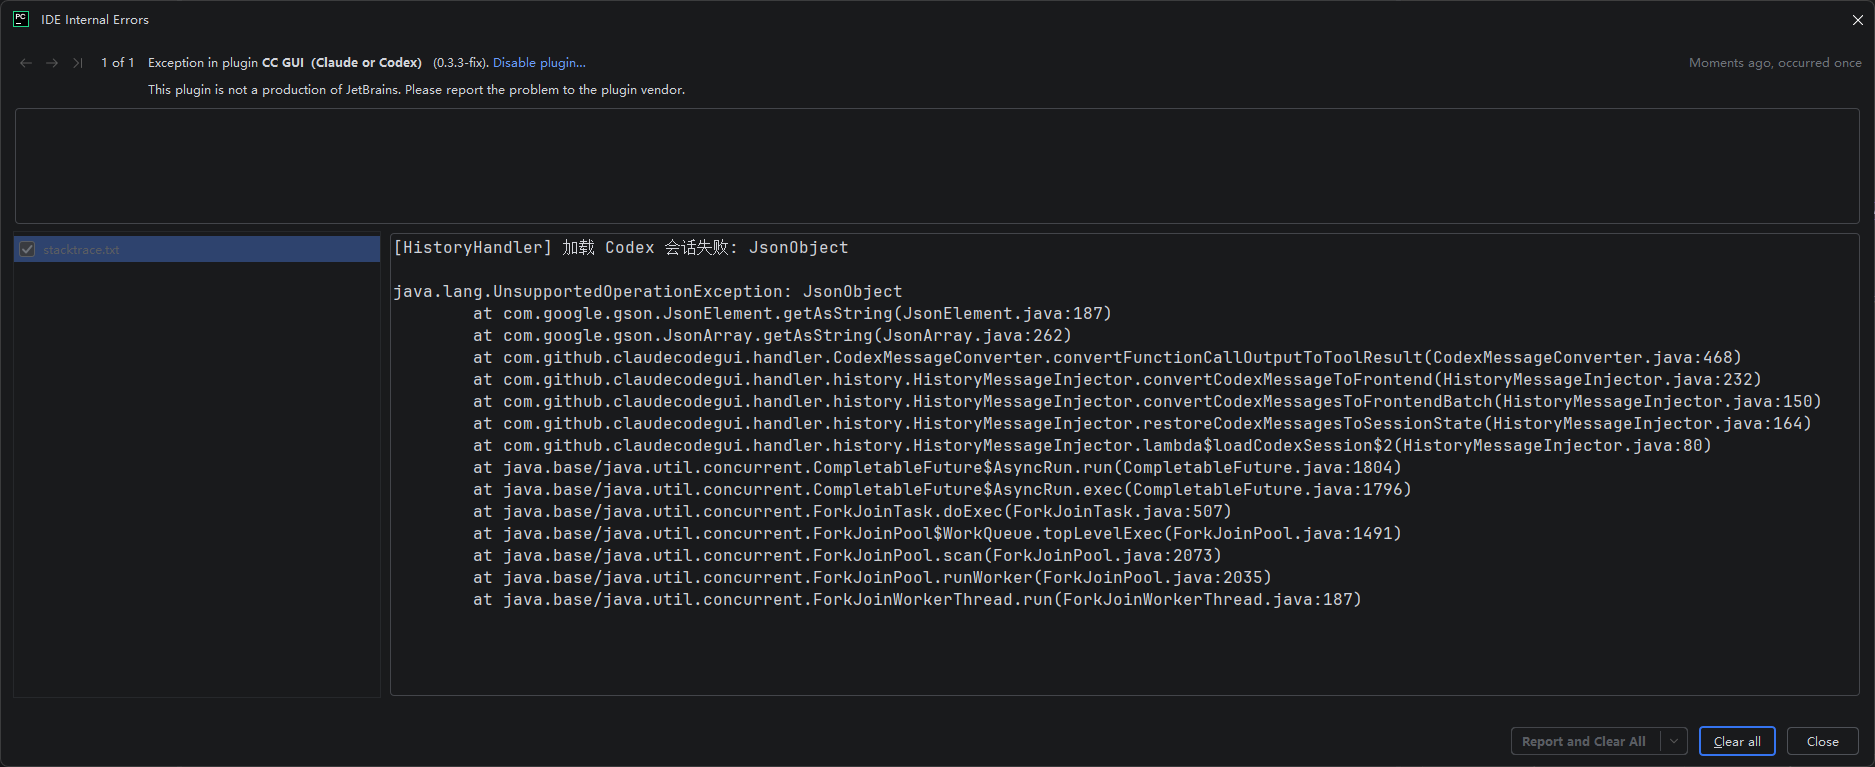Go to previous error with left arrow
This screenshot has width=1875, height=767.
pos(26,63)
